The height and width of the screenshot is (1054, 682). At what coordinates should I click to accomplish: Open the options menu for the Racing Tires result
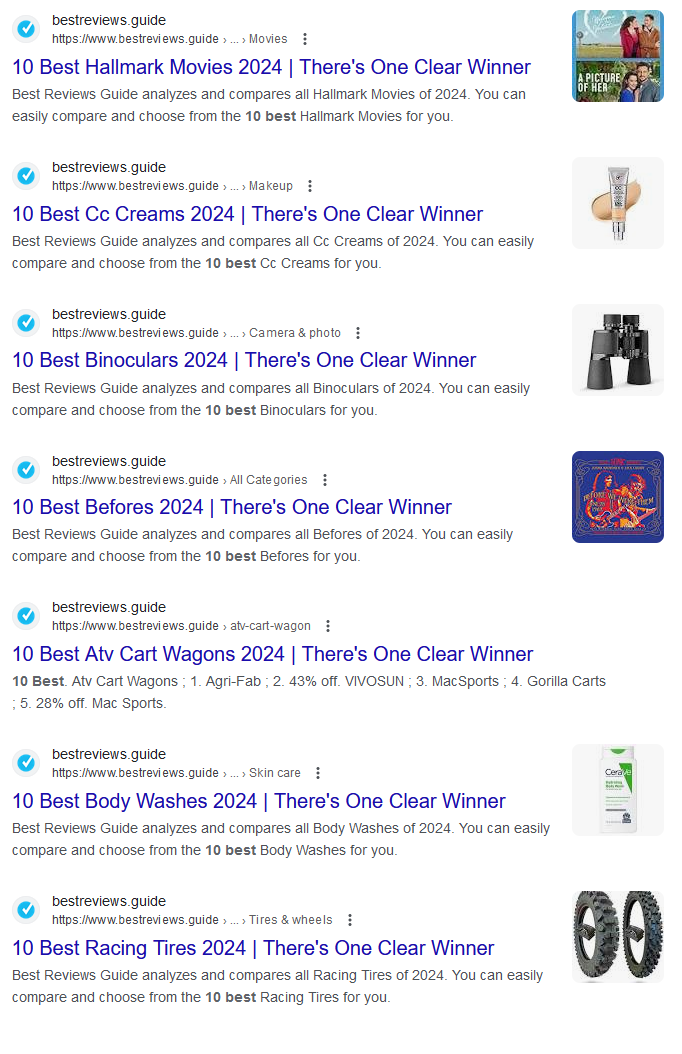click(x=349, y=920)
